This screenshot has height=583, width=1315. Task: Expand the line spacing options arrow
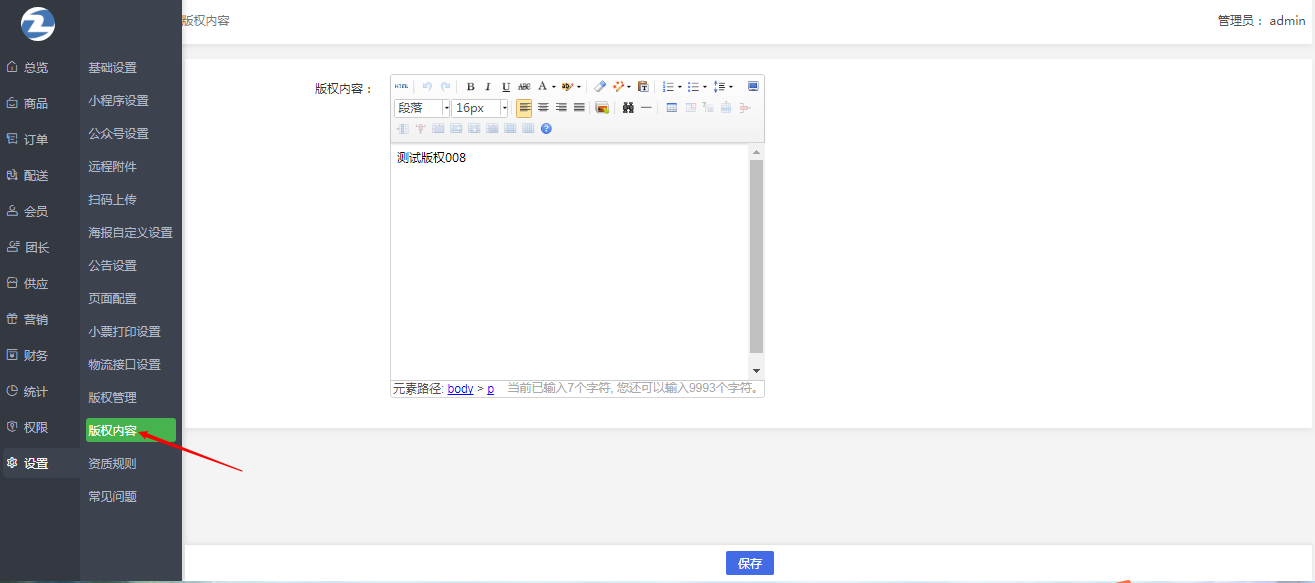(x=731, y=87)
